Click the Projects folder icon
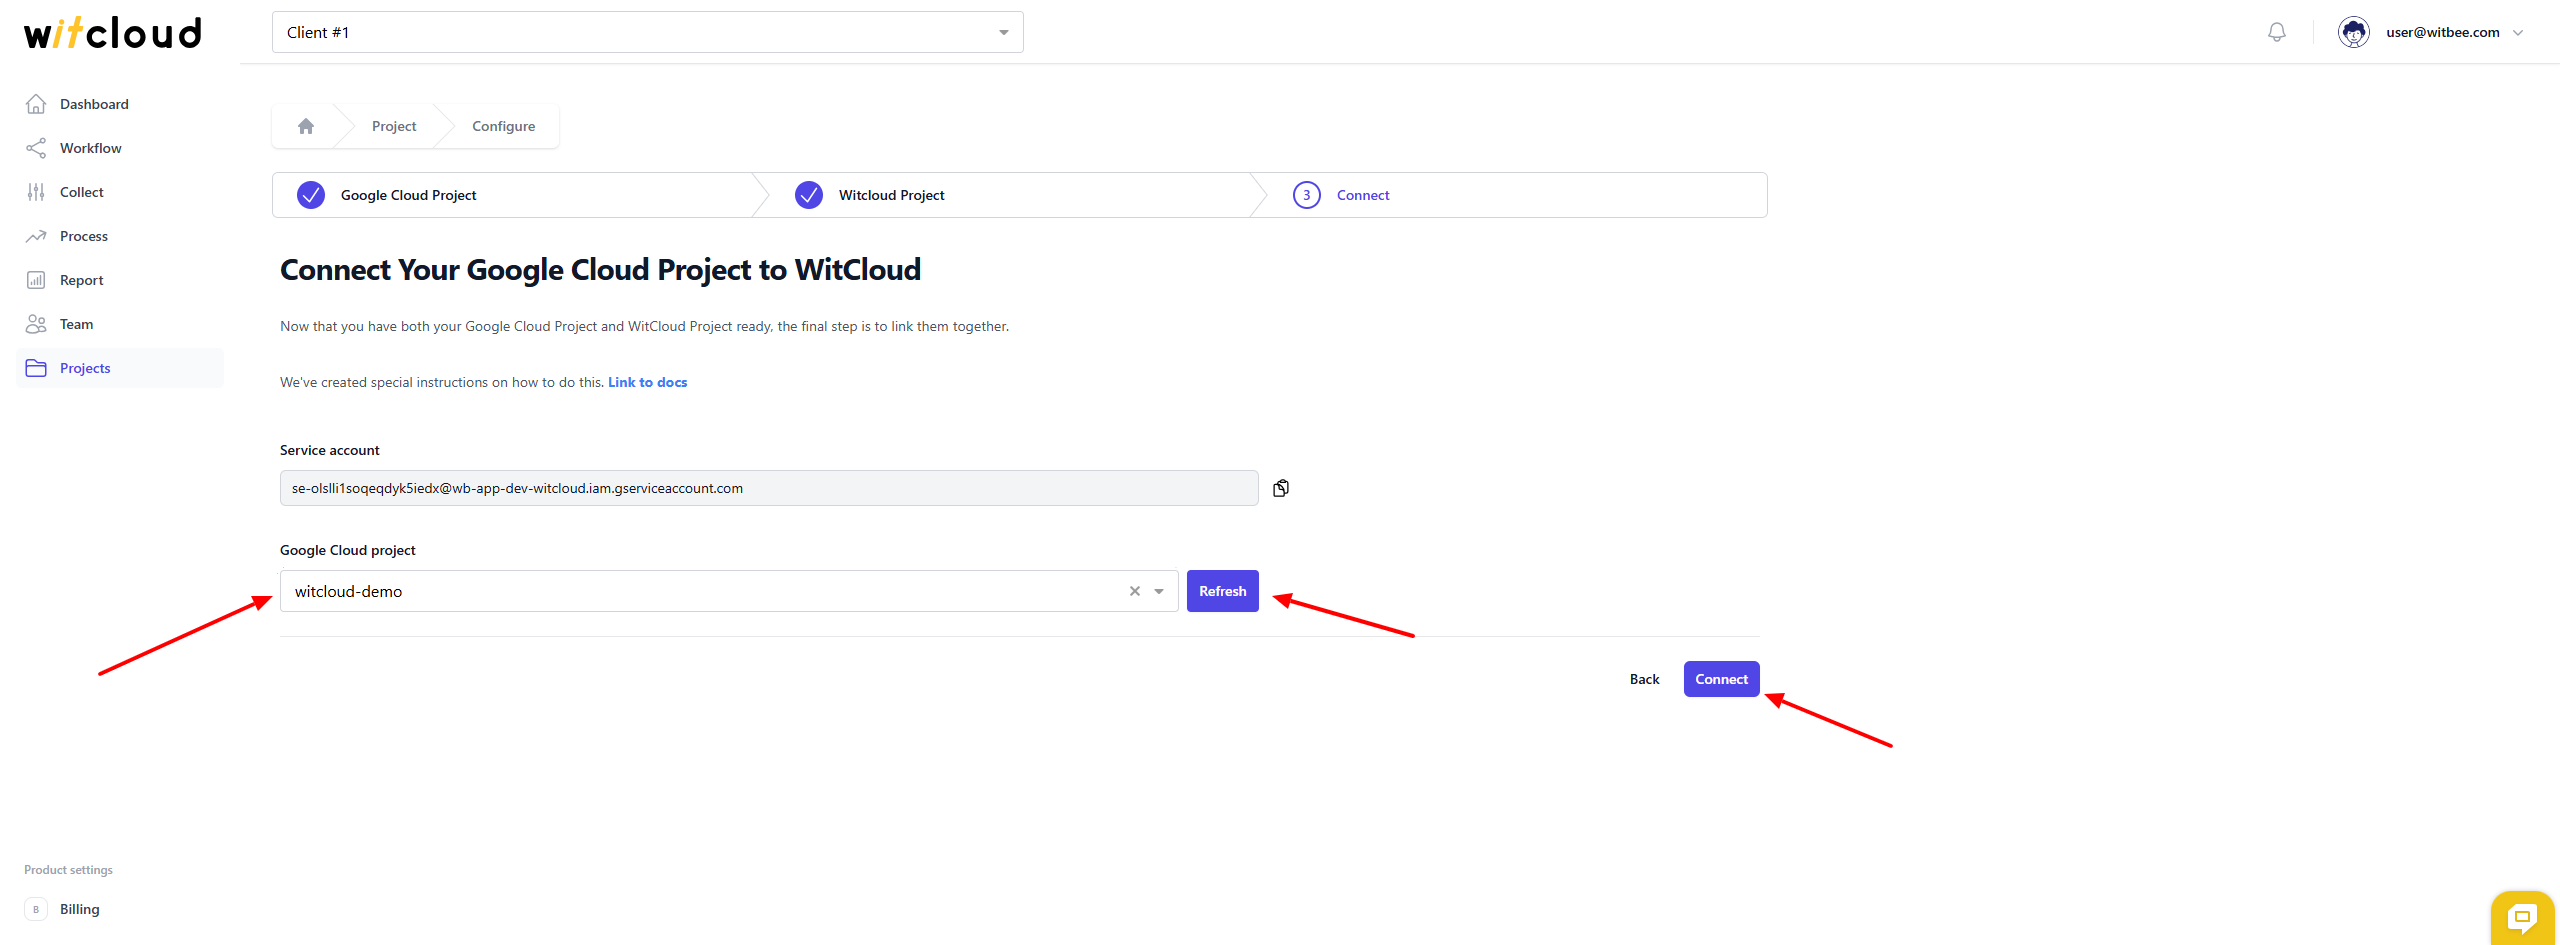 coord(36,368)
